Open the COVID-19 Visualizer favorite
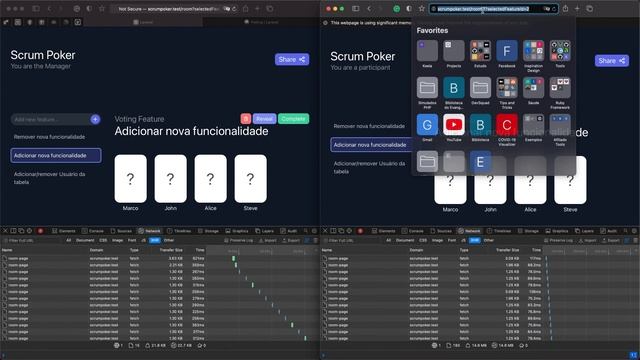The image size is (640, 360). pyautogui.click(x=507, y=124)
